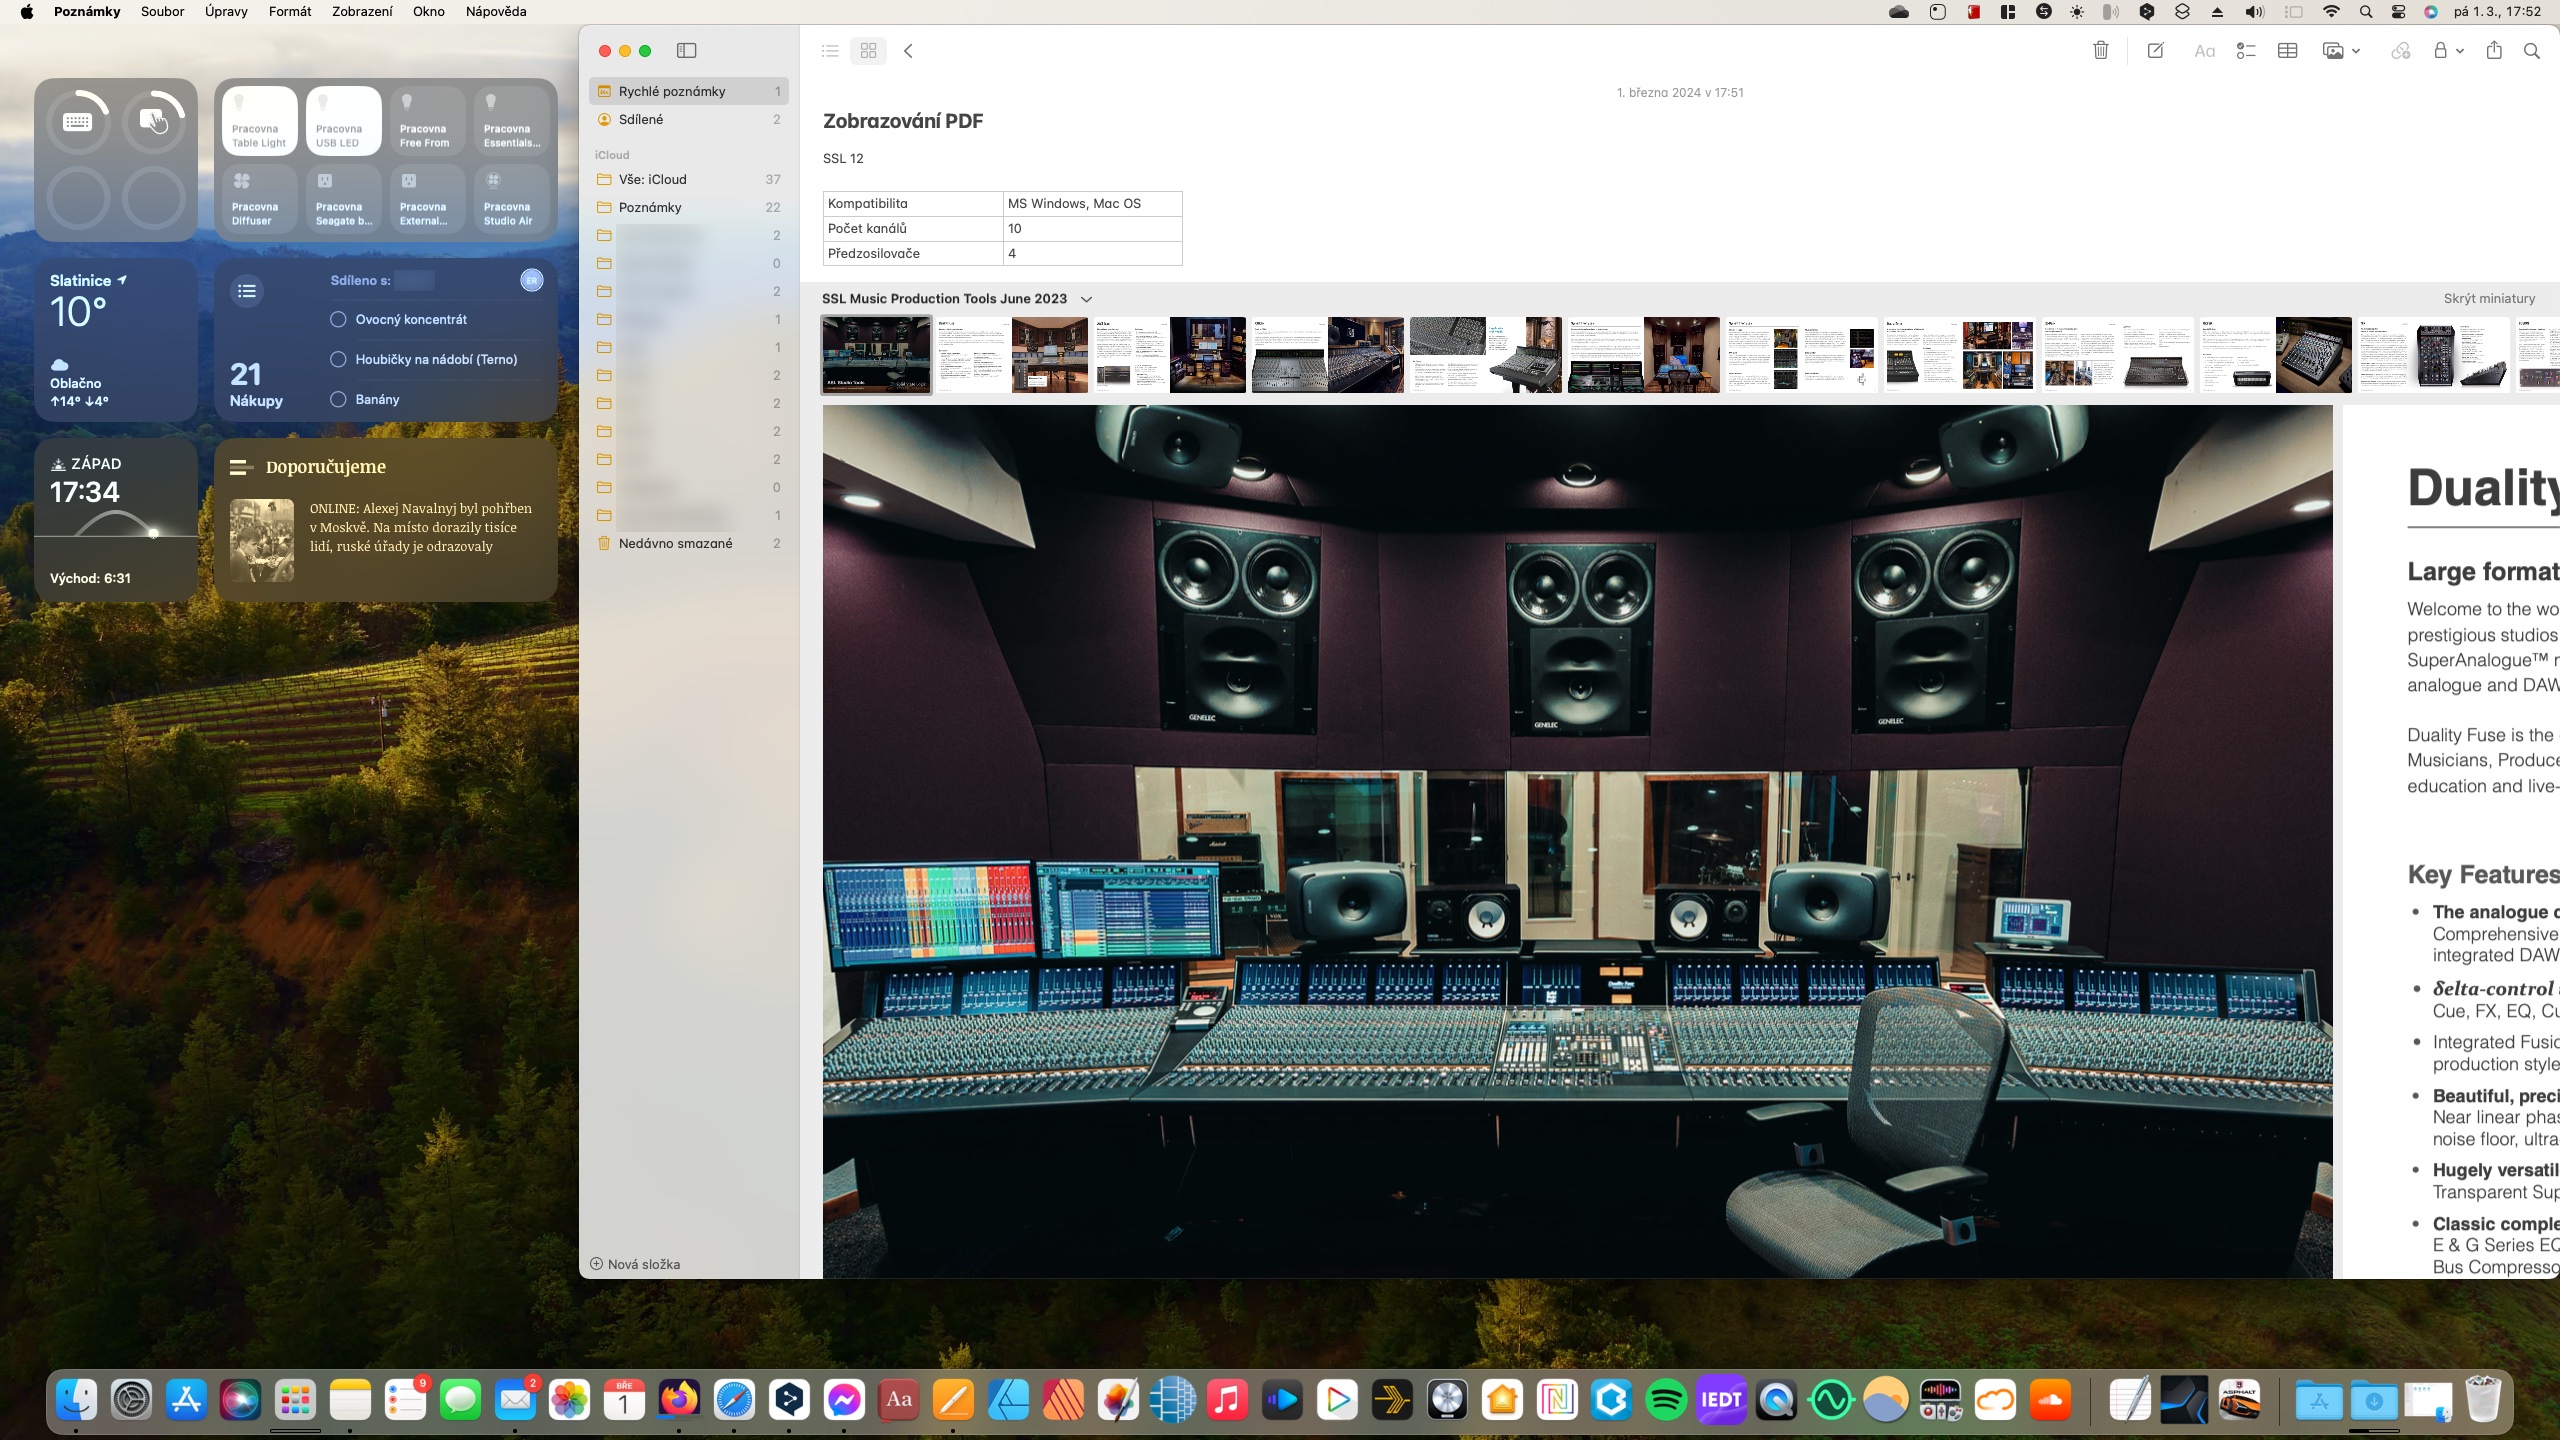This screenshot has height=1440, width=2560.
Task: Check off Ovocný koncentrát reminder
Action: coord(338,320)
